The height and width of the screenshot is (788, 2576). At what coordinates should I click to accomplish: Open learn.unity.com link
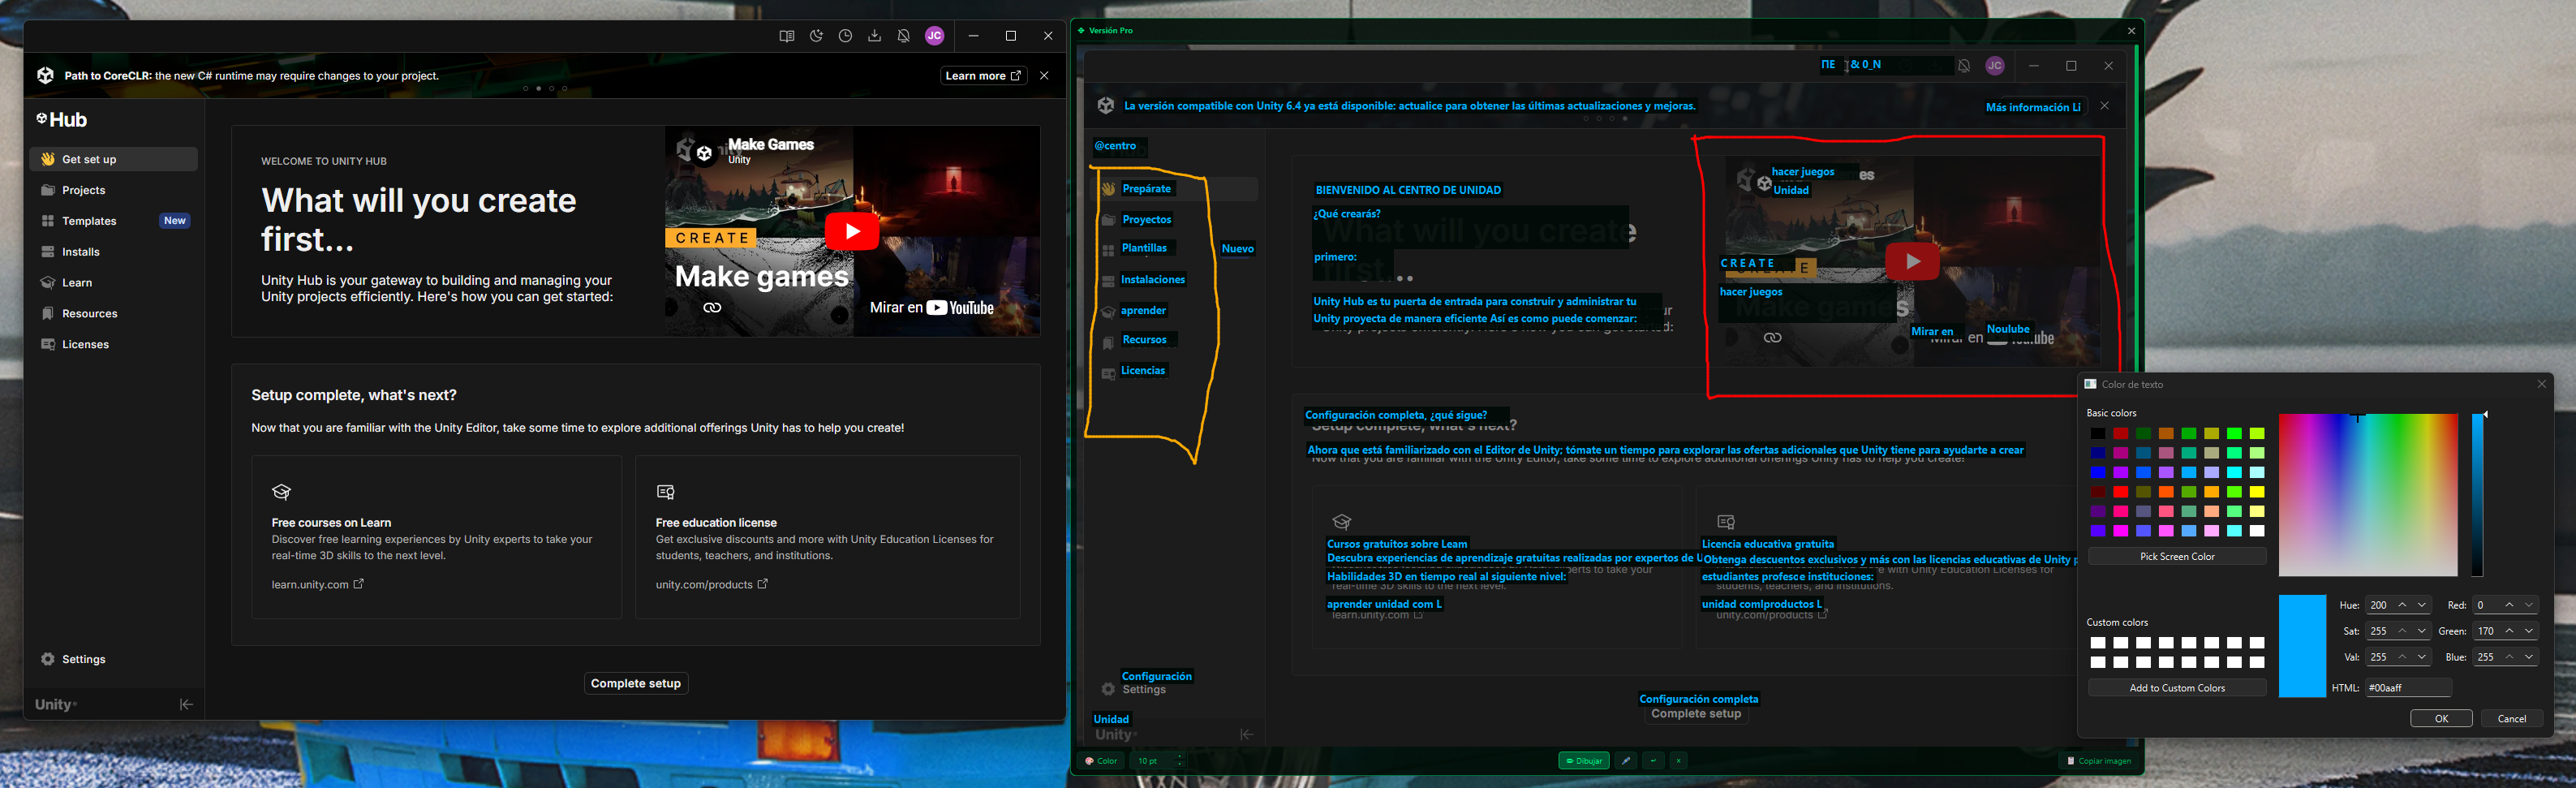[318, 585]
